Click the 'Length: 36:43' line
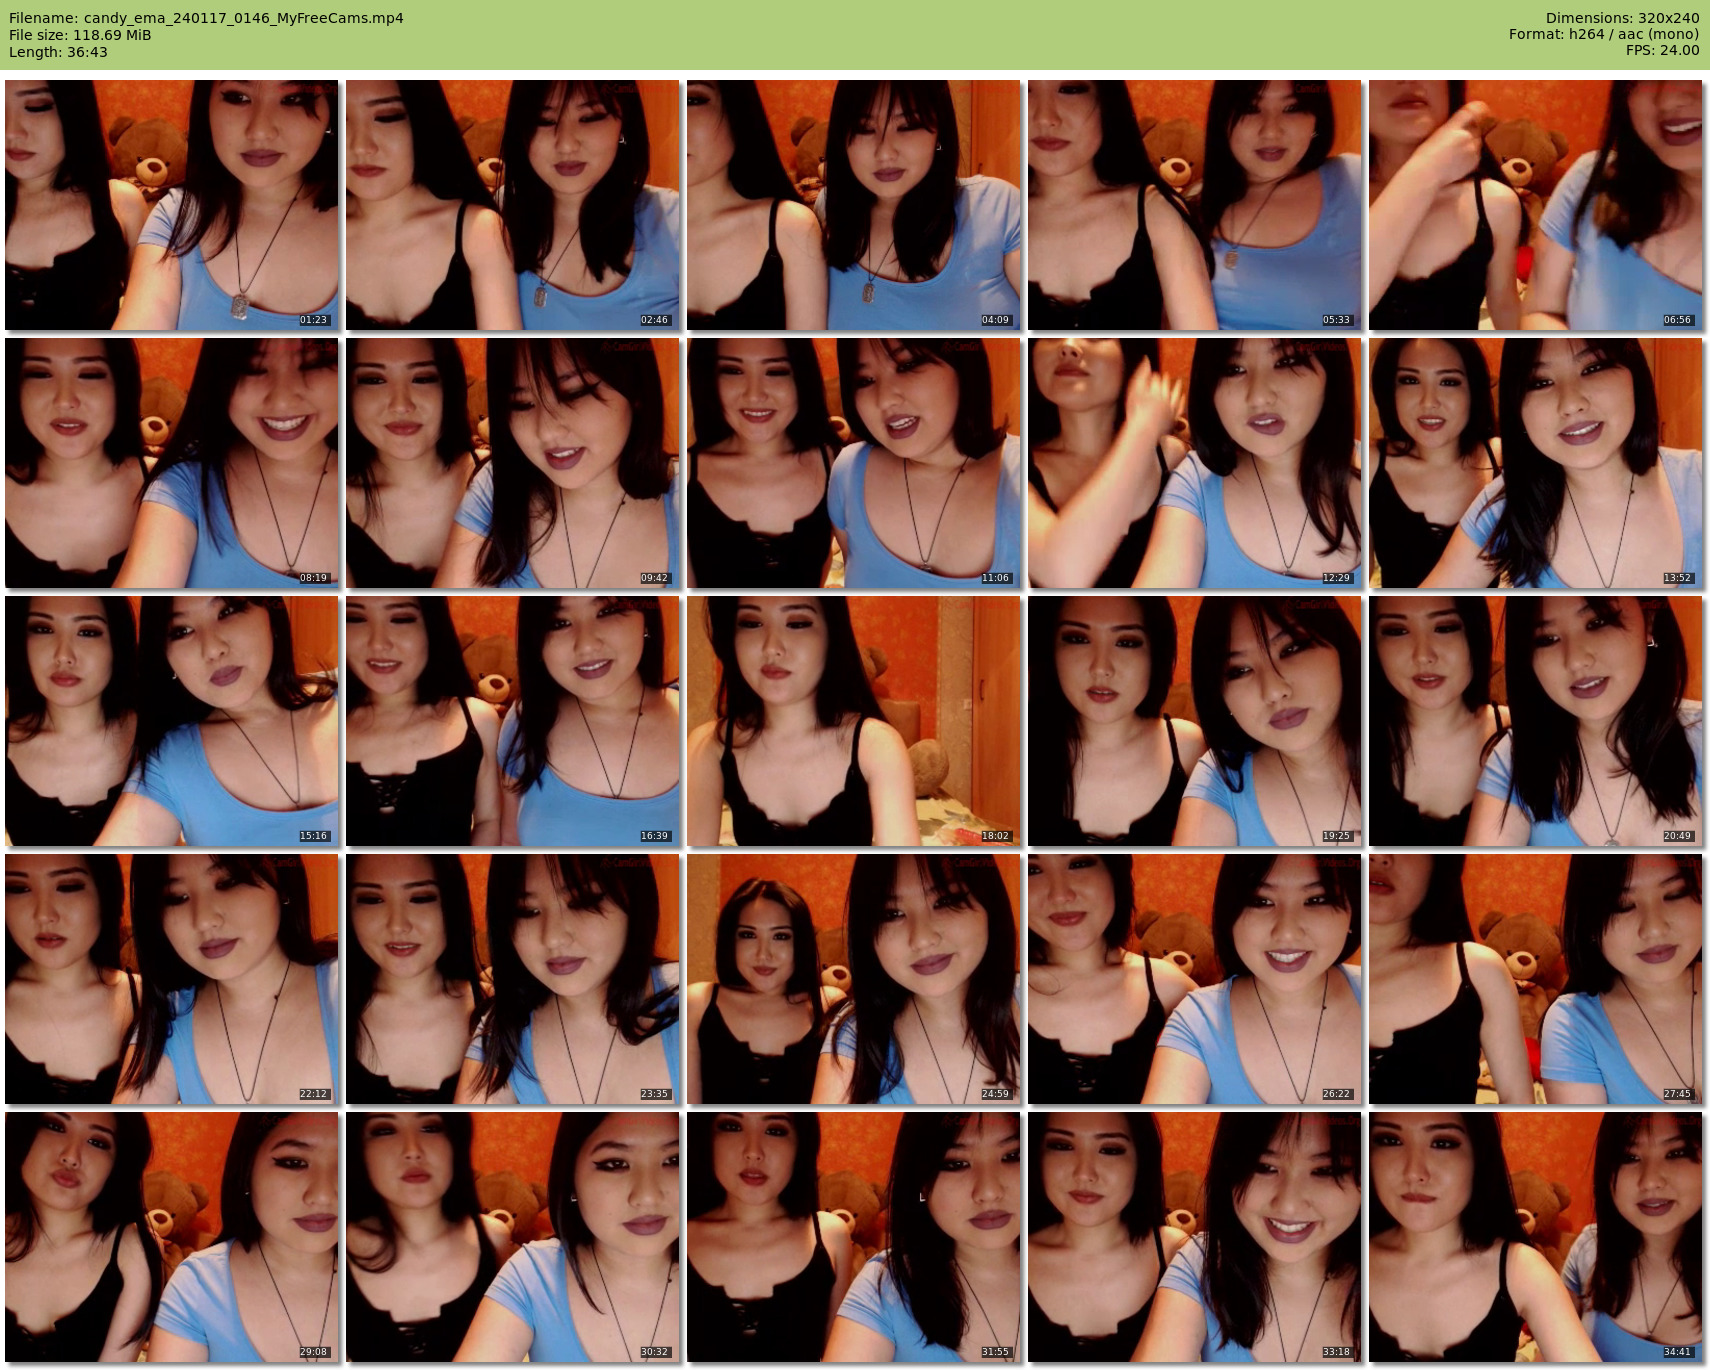Image resolution: width=1710 pixels, height=1370 pixels. 58,52
